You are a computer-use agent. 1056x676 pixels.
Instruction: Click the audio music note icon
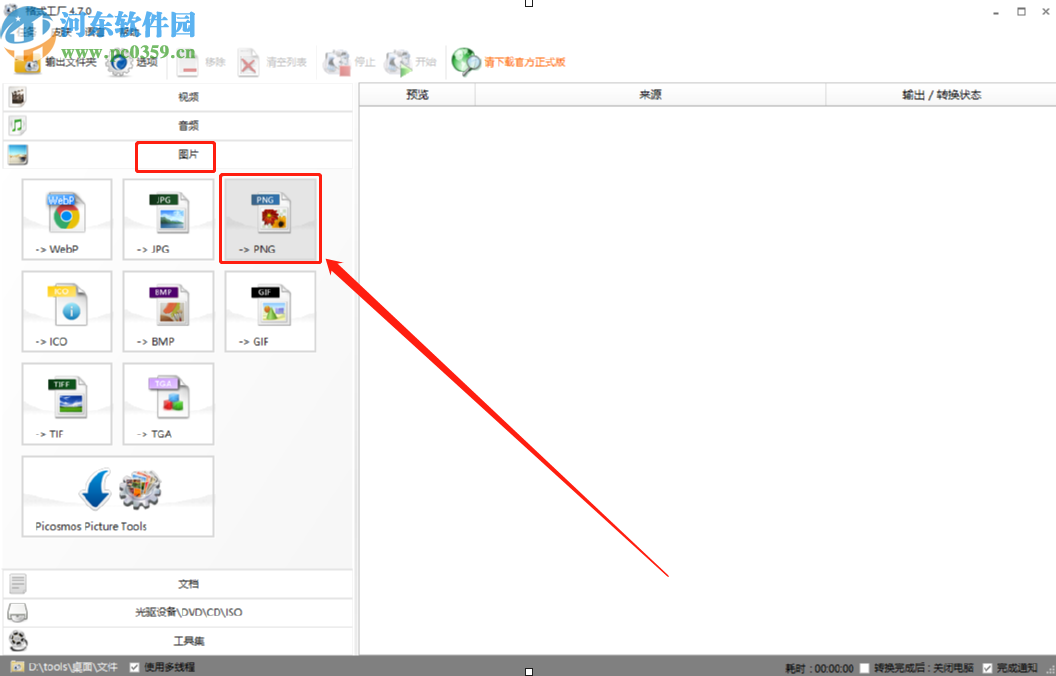(18, 125)
